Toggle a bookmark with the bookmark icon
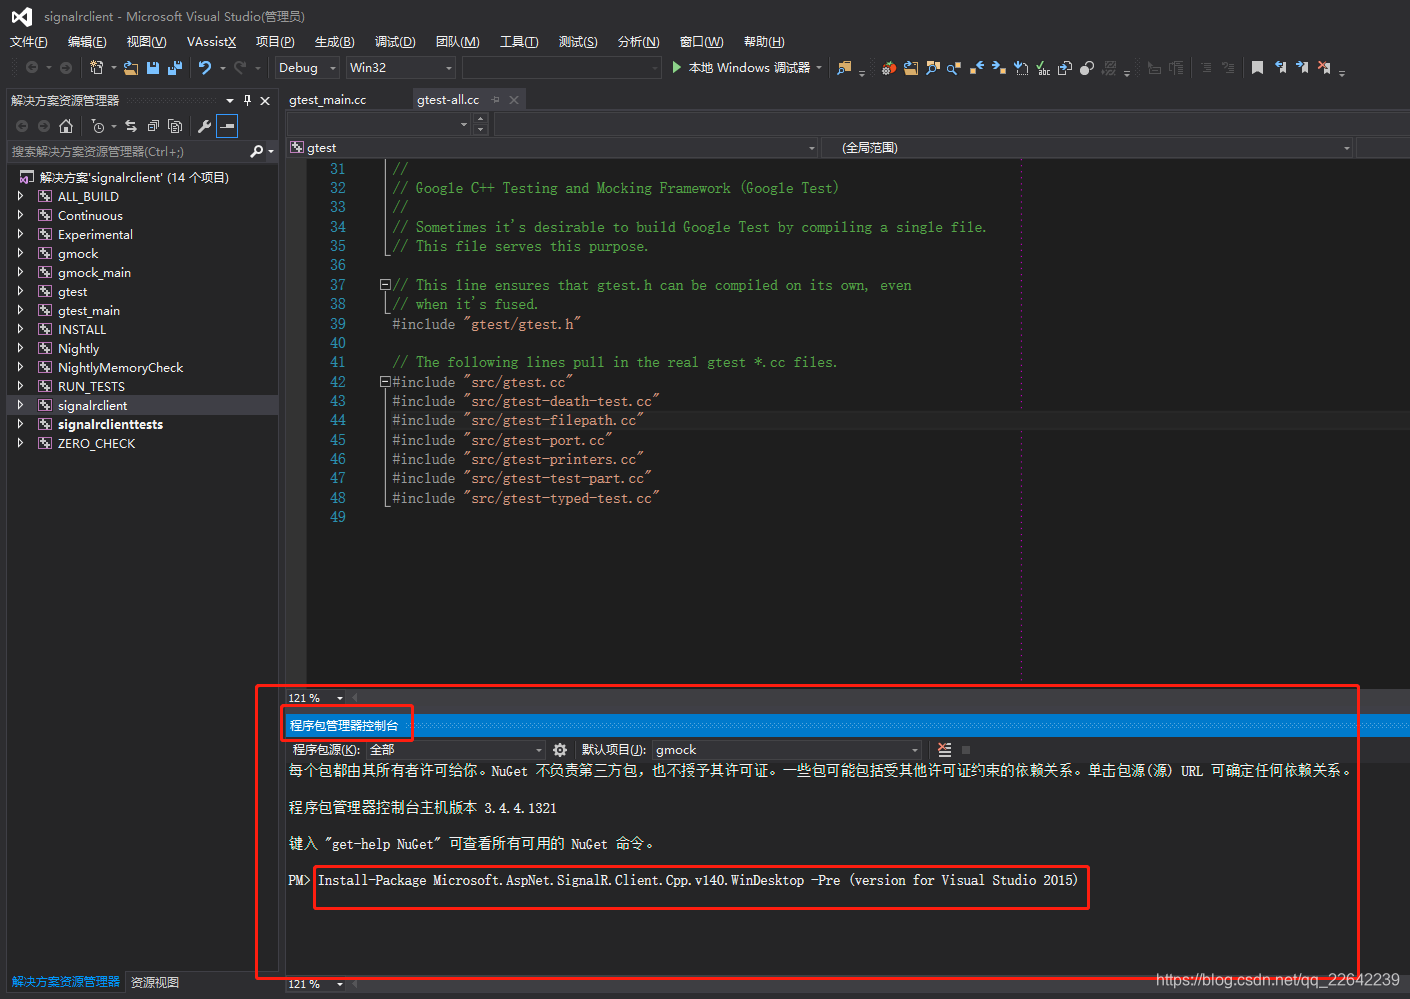The width and height of the screenshot is (1410, 999). pyautogui.click(x=1255, y=67)
